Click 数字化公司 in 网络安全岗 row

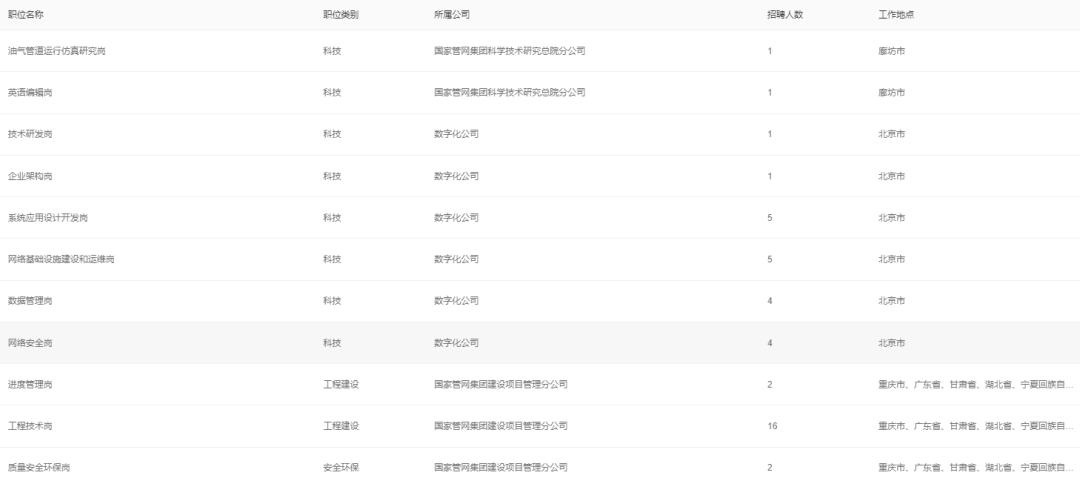point(456,343)
